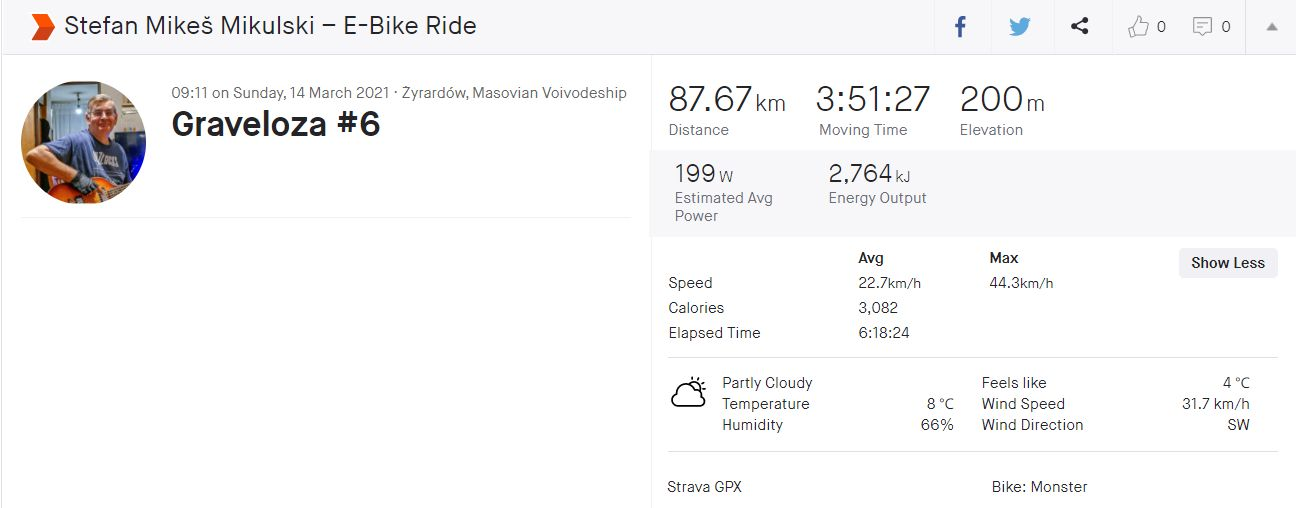Screen dimensions: 1296x508
Task: Click the partly cloudy weather icon
Action: tap(689, 393)
